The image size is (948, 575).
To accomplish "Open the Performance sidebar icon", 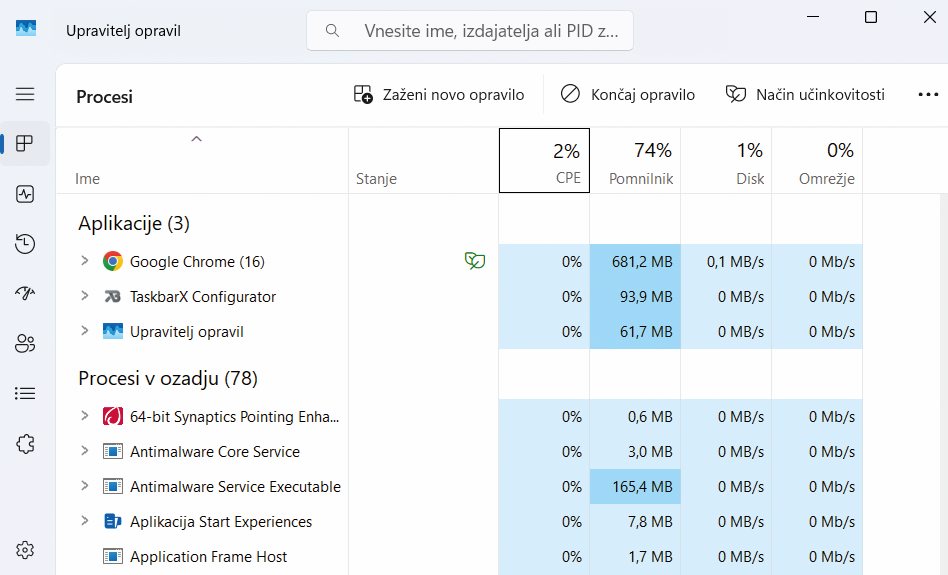I will 25,194.
